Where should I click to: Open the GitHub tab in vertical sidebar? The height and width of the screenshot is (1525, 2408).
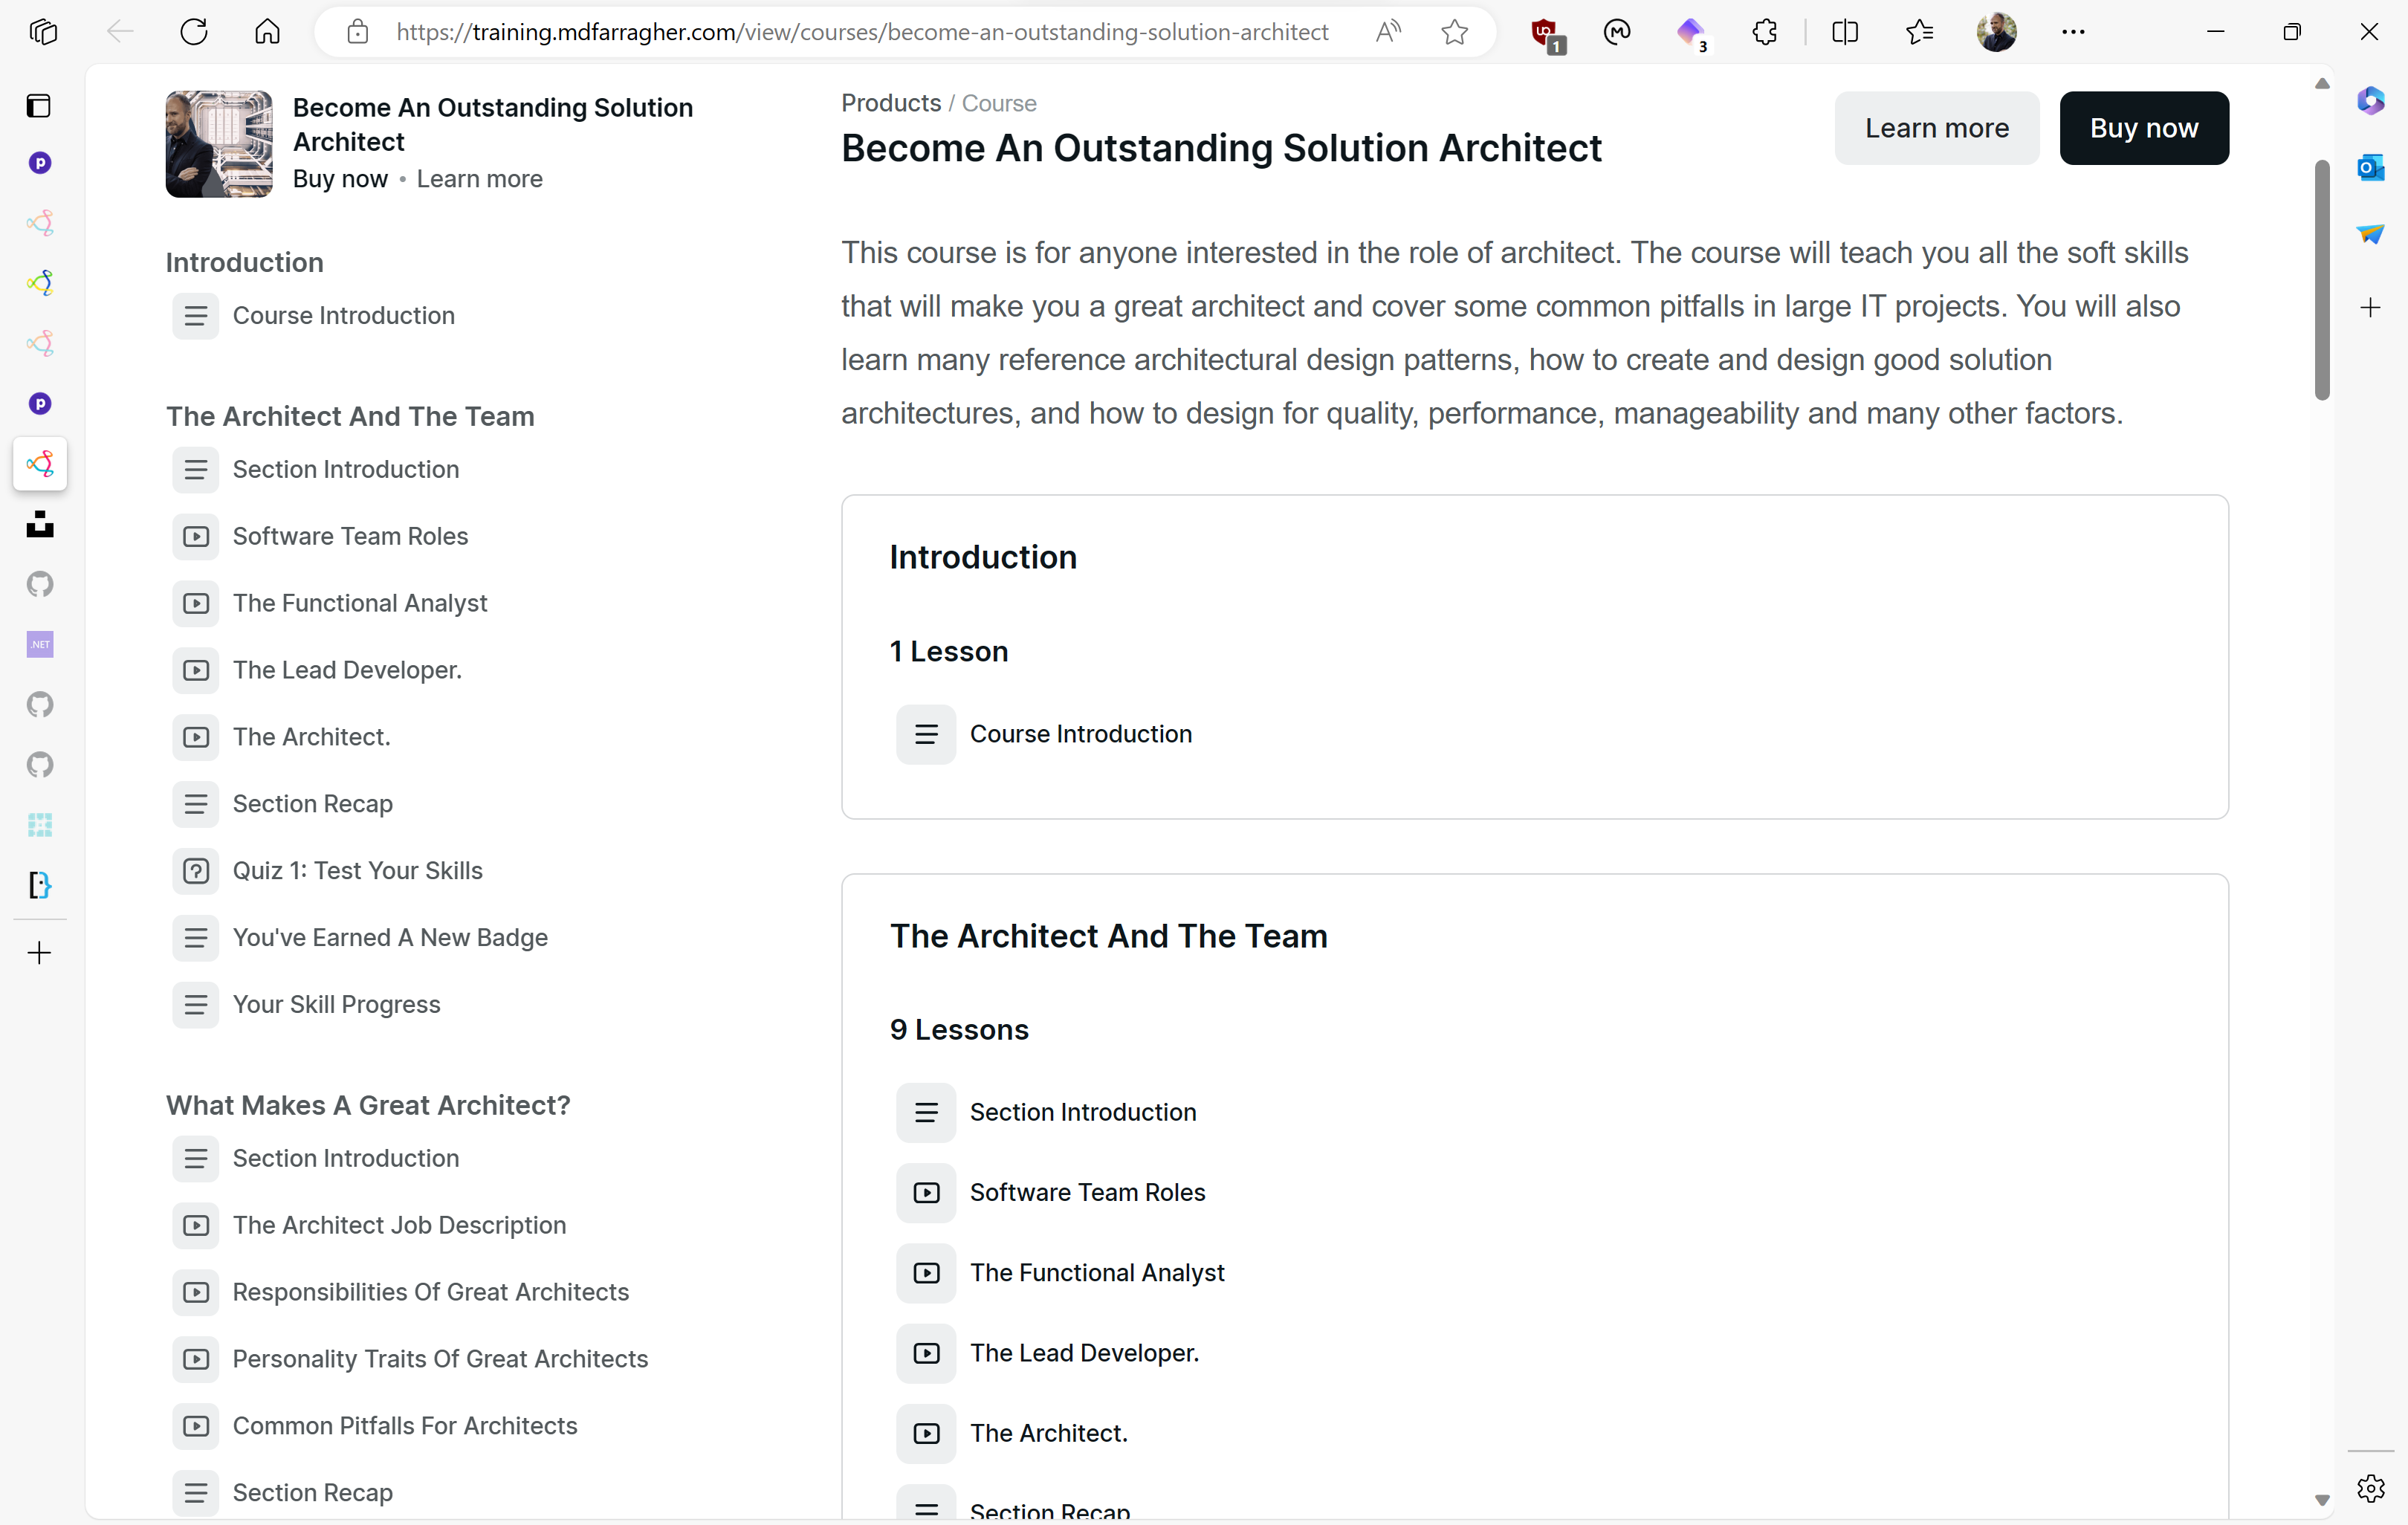click(40, 584)
